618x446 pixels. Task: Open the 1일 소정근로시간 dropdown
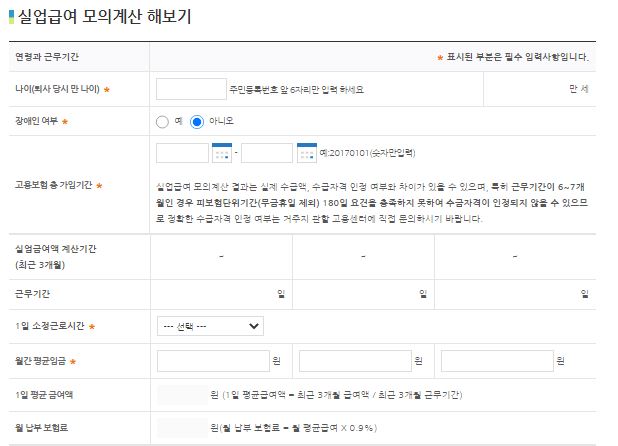click(x=210, y=326)
